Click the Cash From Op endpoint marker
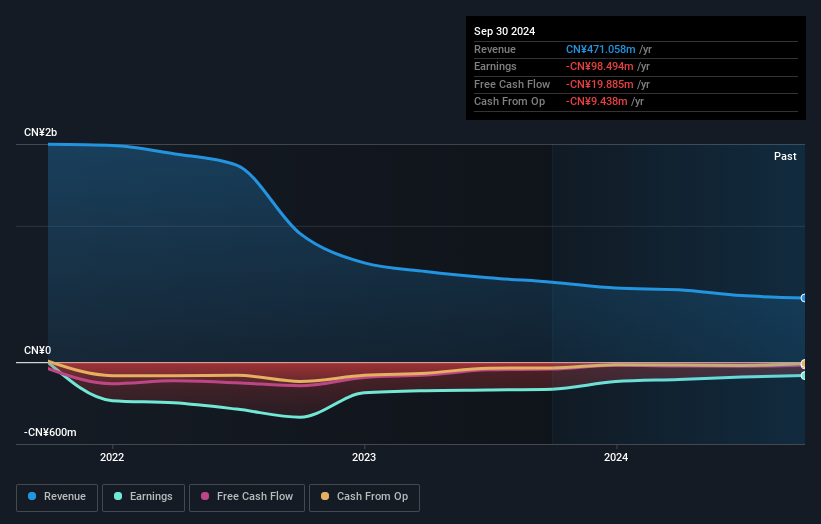Image resolution: width=821 pixels, height=524 pixels. 804,363
